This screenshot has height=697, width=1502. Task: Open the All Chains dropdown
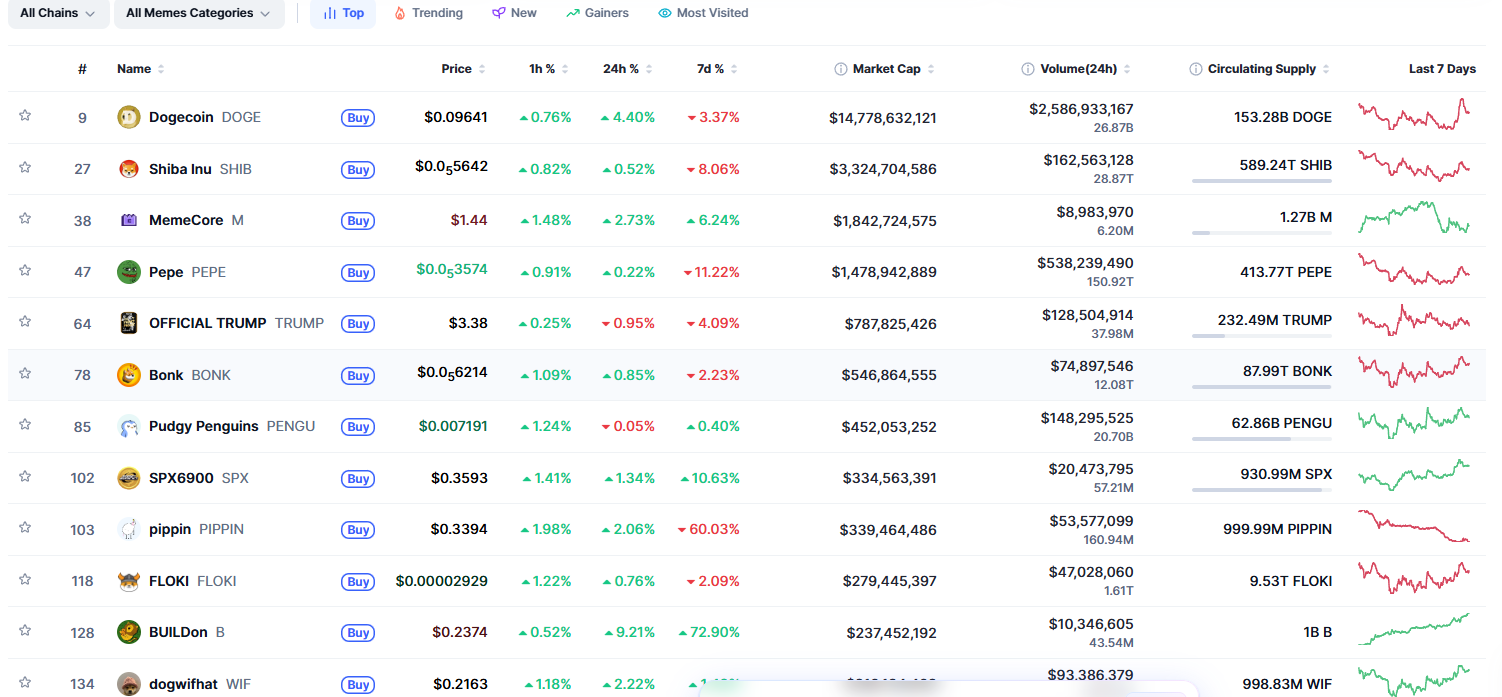[58, 13]
